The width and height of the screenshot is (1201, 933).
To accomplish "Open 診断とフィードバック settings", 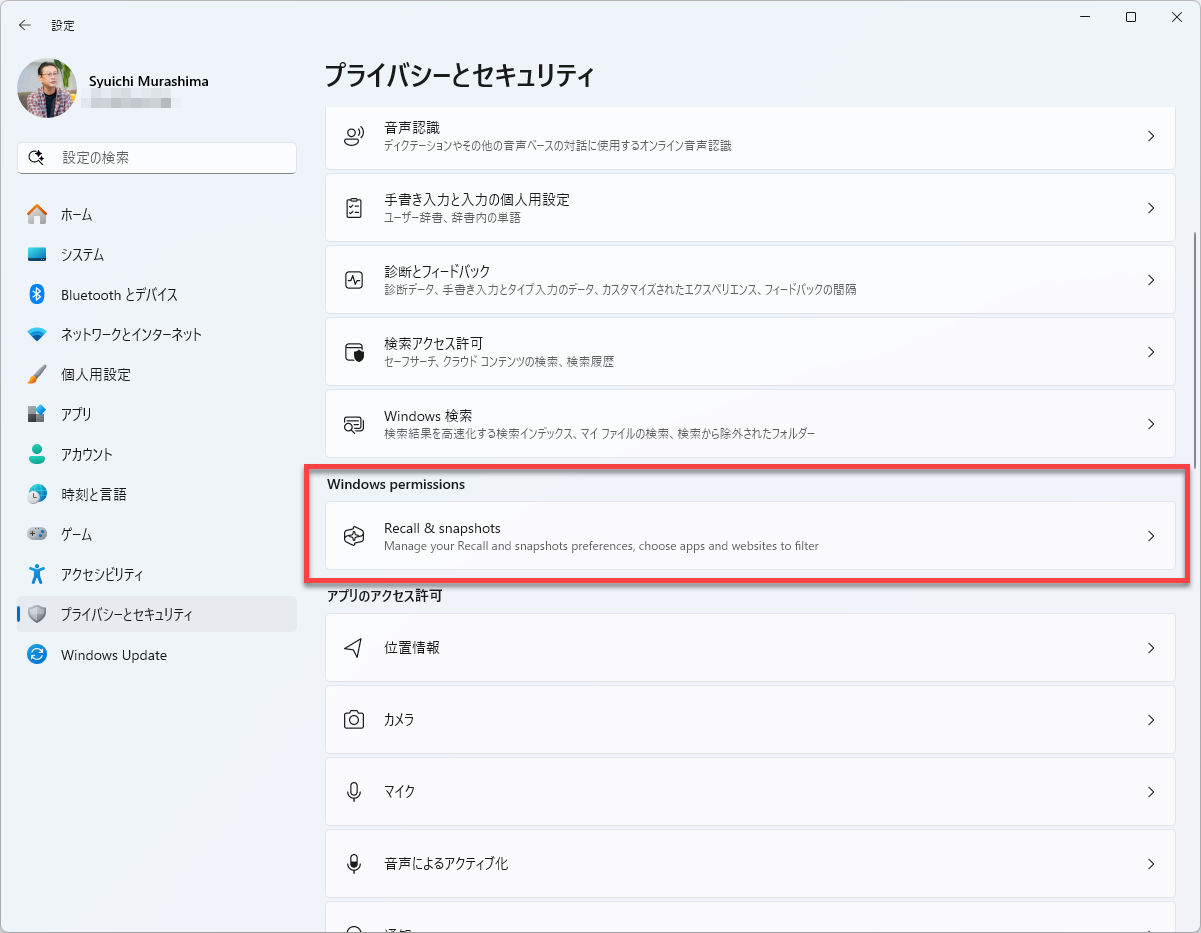I will point(750,280).
